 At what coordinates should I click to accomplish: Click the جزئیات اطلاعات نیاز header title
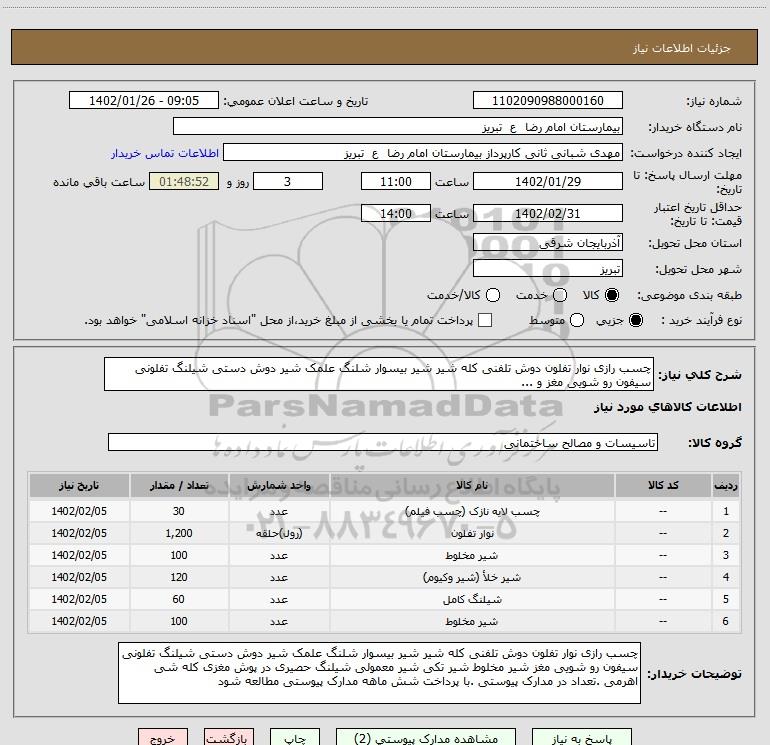[682, 48]
